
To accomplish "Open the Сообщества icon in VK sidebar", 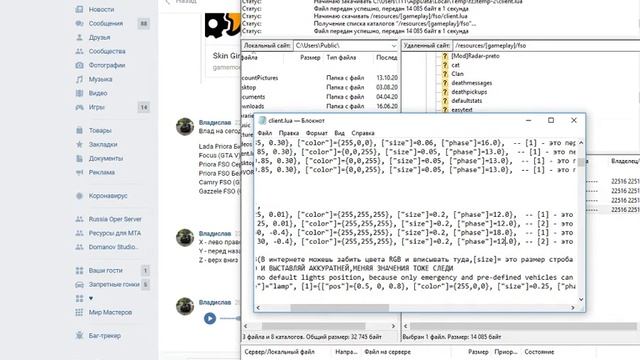I will [x=80, y=51].
